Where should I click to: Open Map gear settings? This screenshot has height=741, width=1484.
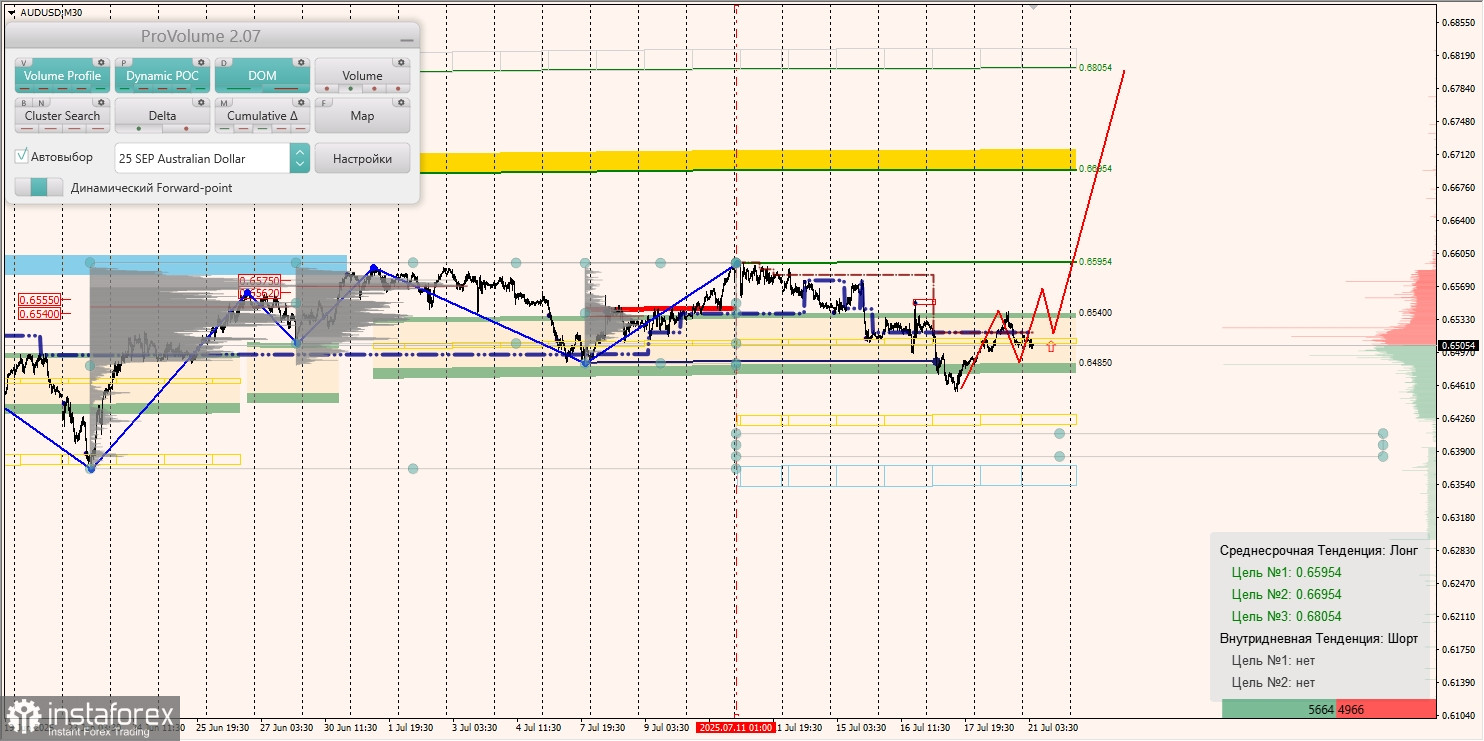(400, 102)
